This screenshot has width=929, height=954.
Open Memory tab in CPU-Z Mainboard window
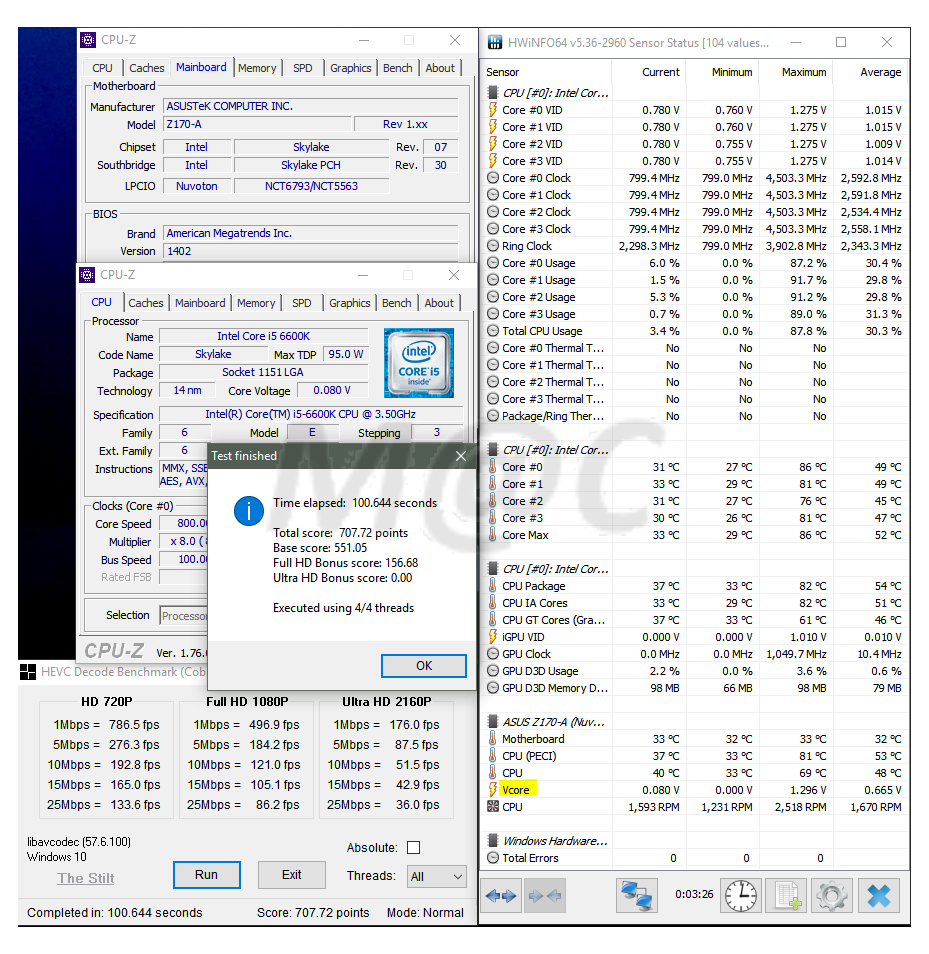click(257, 68)
